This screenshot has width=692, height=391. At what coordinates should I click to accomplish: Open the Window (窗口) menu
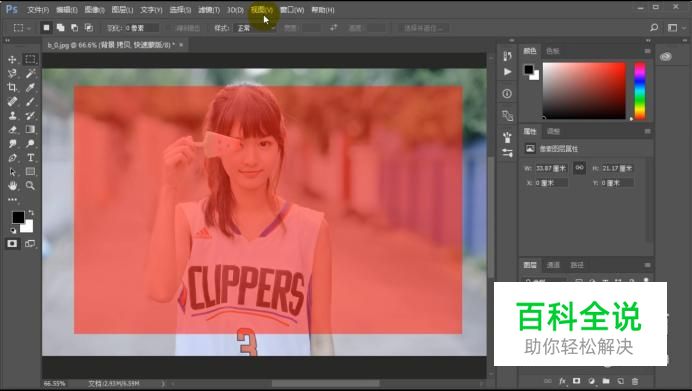click(292, 10)
